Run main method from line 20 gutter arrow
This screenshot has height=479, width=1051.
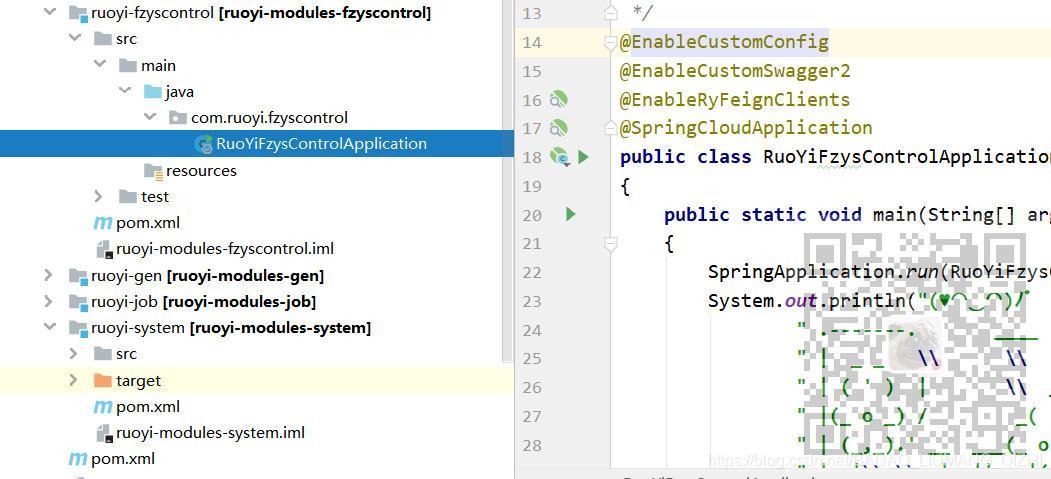pos(570,214)
